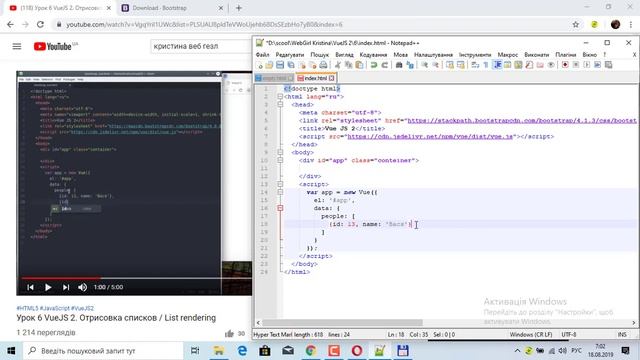
Task: Open the Макрос menu
Action: tap(507, 55)
